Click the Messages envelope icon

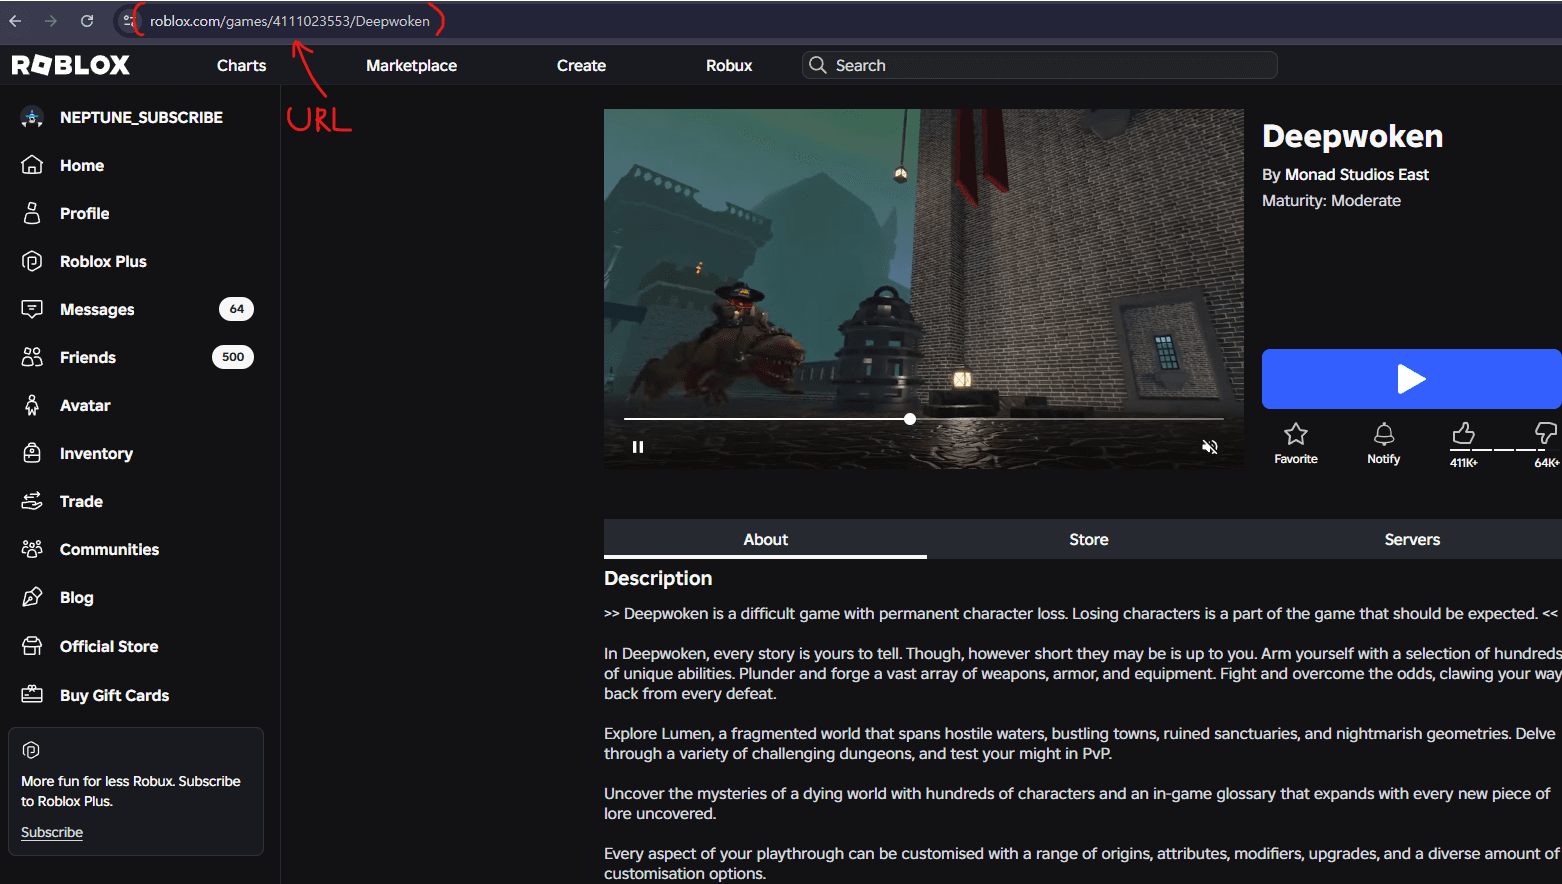[x=32, y=309]
